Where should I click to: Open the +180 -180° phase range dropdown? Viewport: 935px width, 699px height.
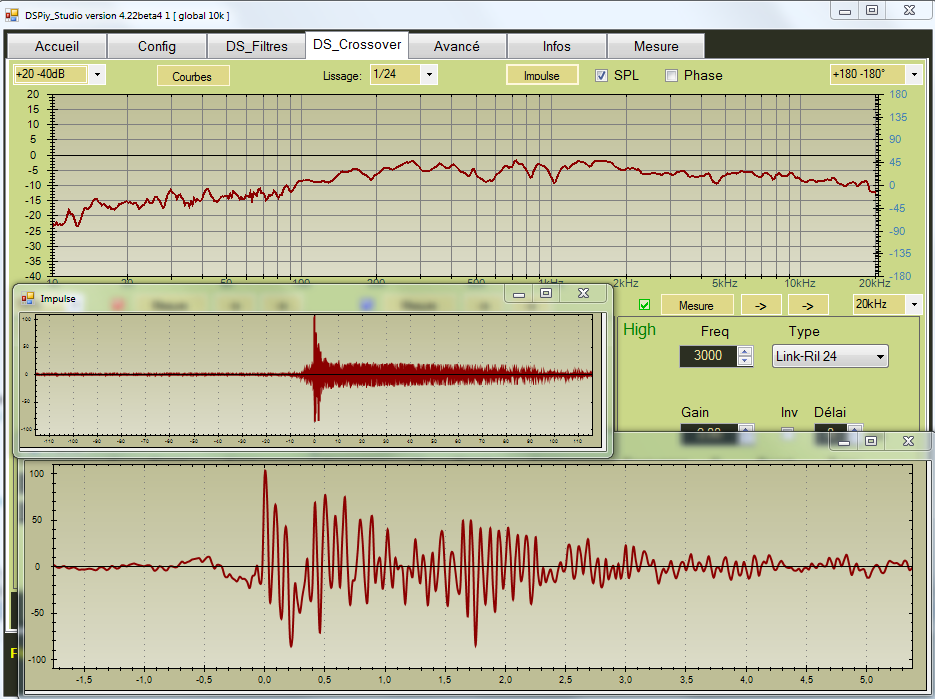(914, 75)
